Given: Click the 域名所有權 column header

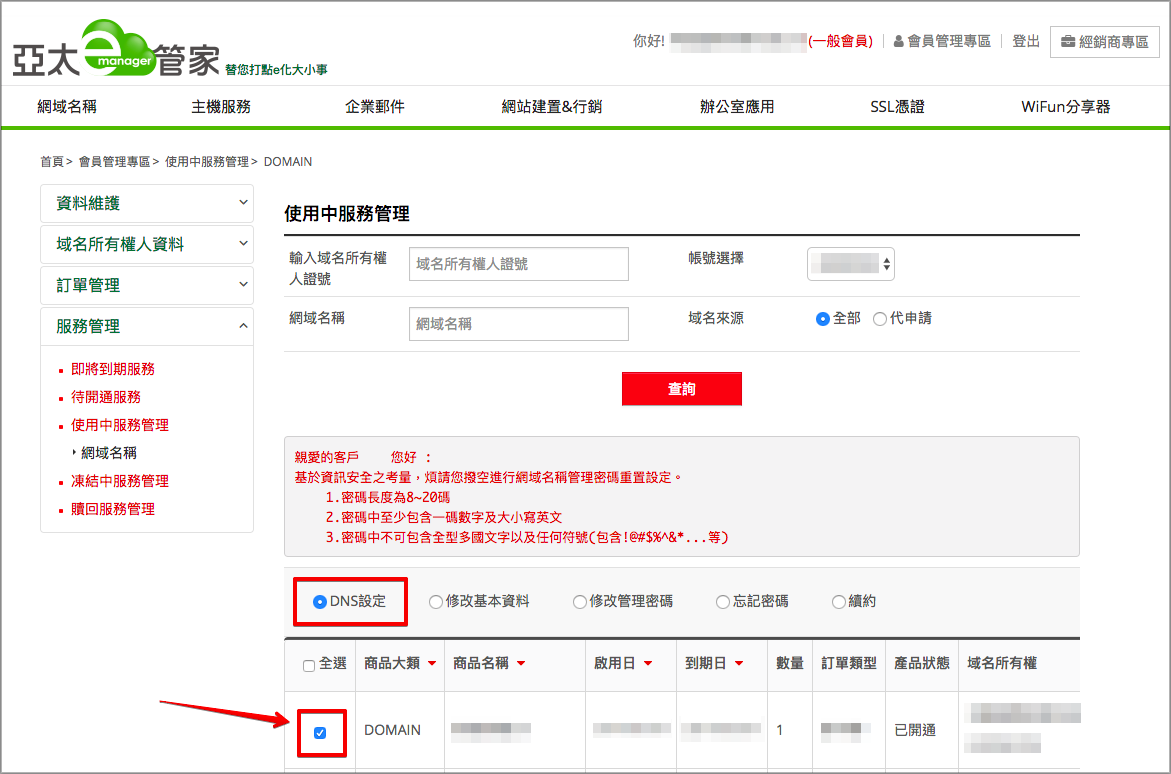Looking at the screenshot, I should click(1001, 663).
